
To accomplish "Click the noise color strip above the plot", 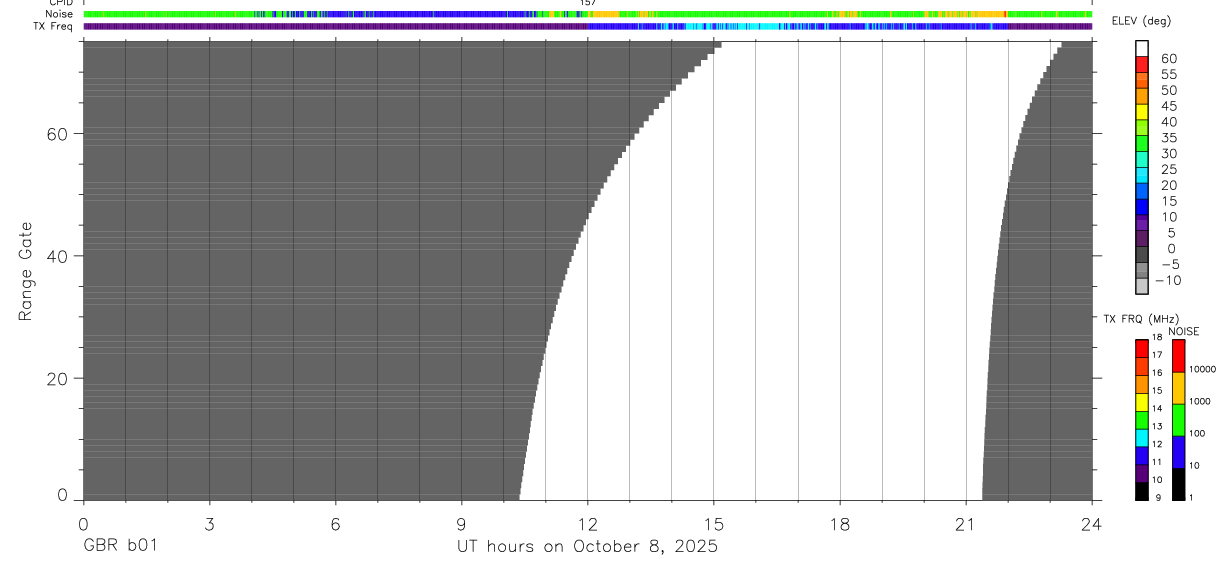I will click(587, 14).
